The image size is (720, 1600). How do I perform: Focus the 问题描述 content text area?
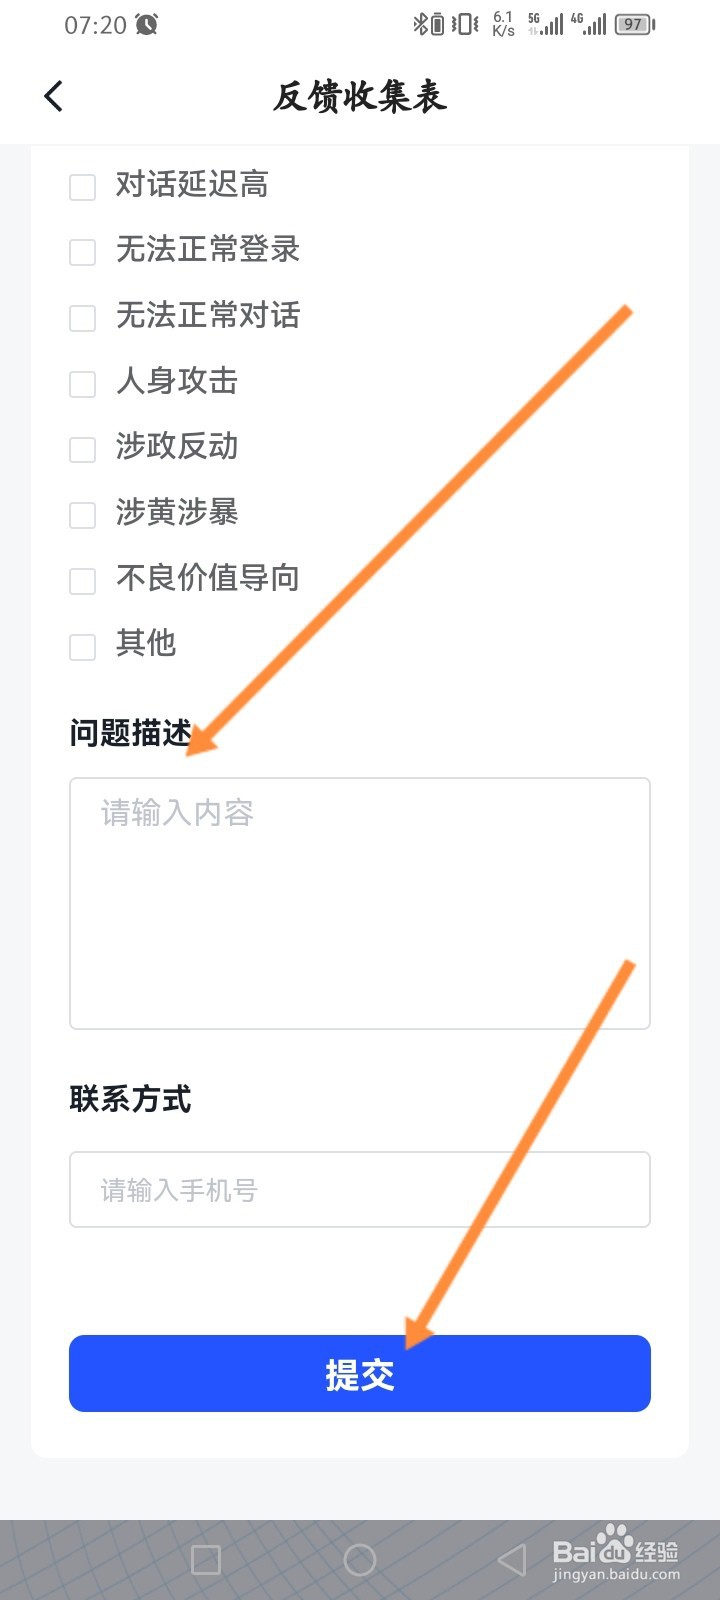(x=360, y=903)
